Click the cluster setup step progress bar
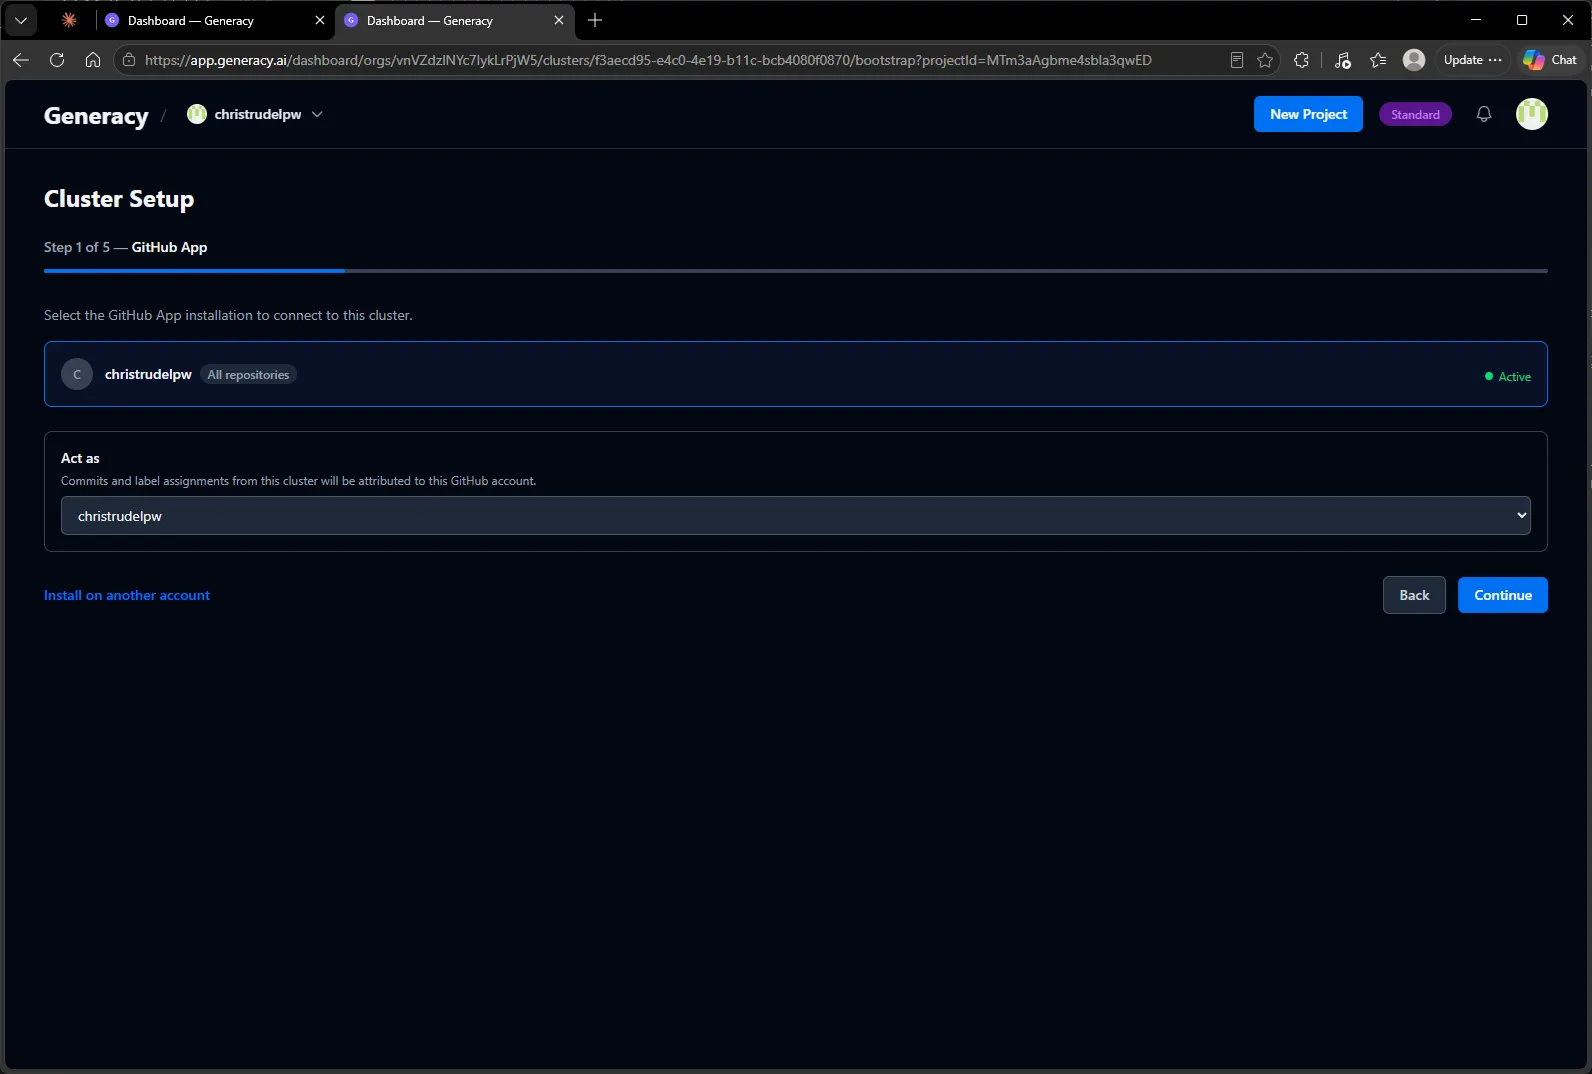This screenshot has width=1592, height=1074. pos(796,270)
